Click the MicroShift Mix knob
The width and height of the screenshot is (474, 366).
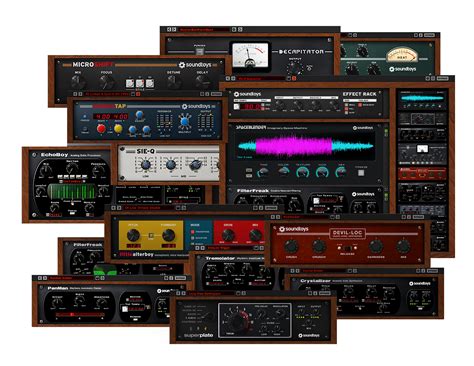click(x=78, y=82)
